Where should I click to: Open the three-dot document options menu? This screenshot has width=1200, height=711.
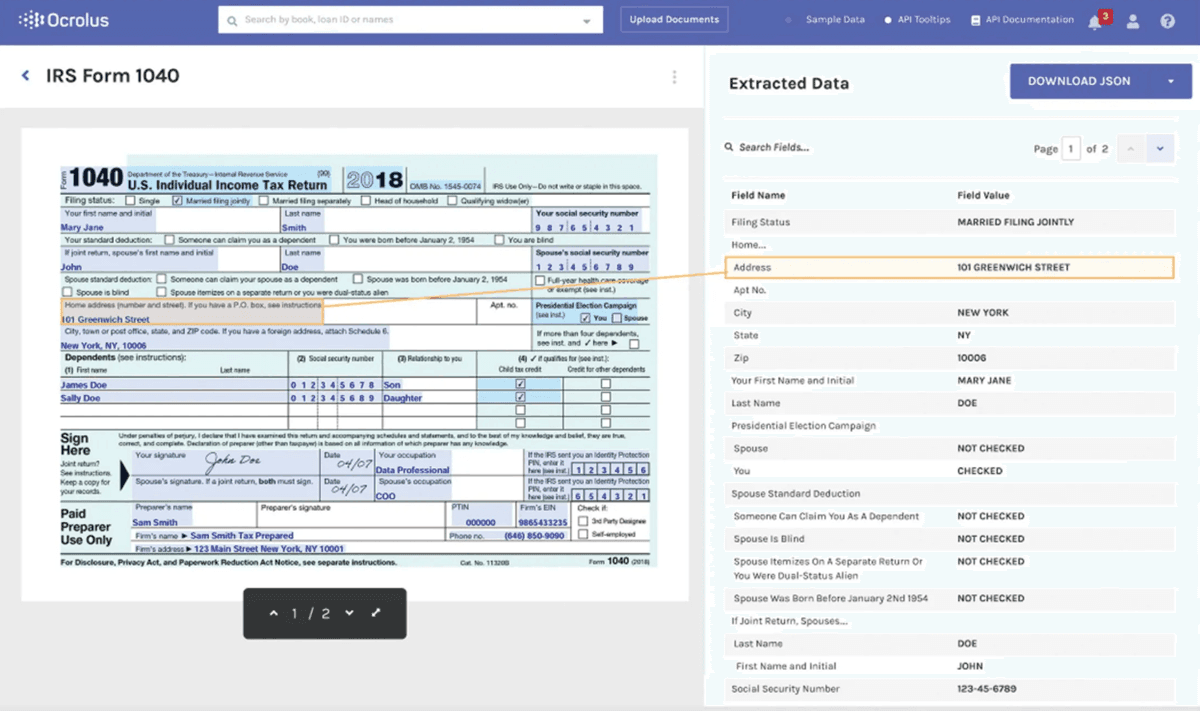tap(675, 77)
